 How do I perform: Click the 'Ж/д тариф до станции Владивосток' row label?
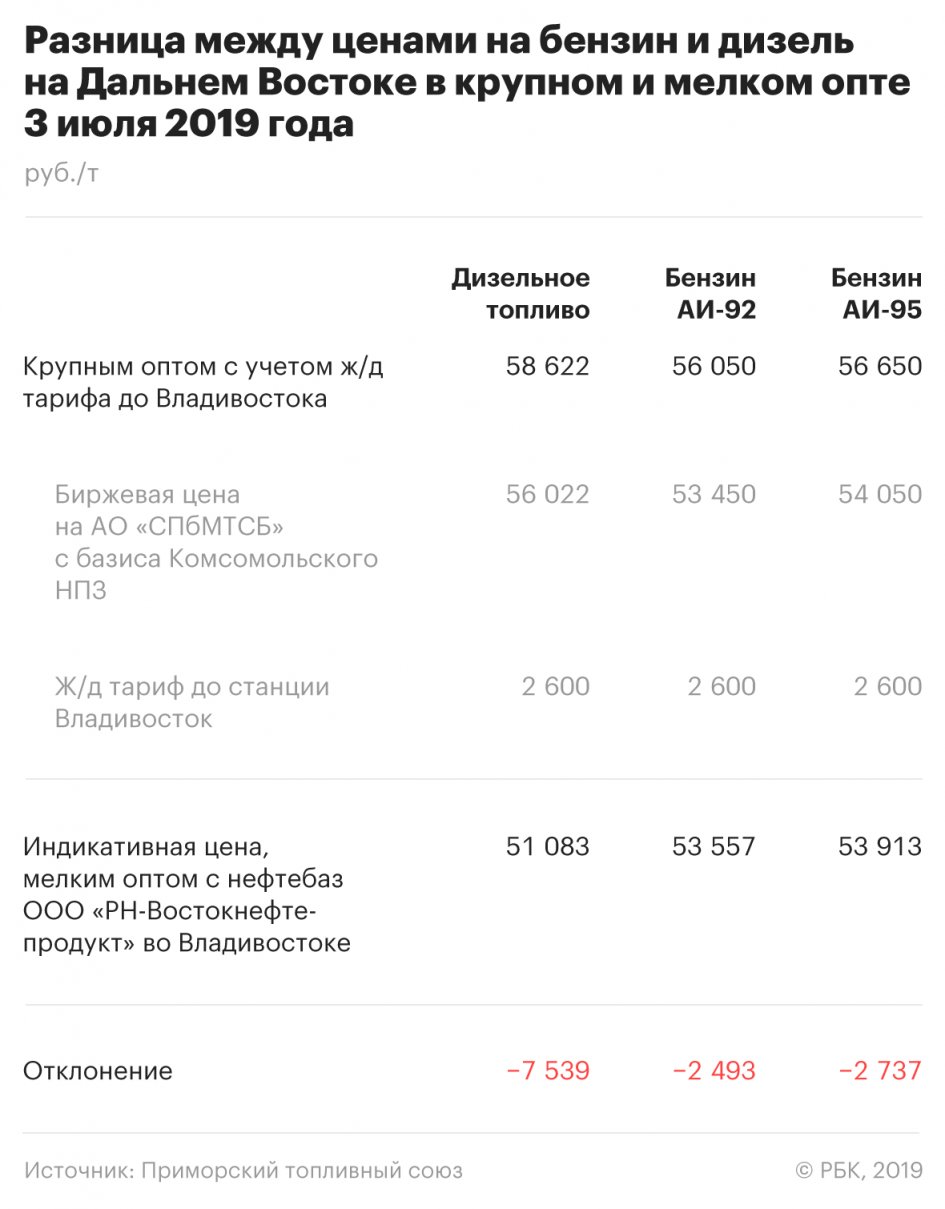[x=192, y=702]
